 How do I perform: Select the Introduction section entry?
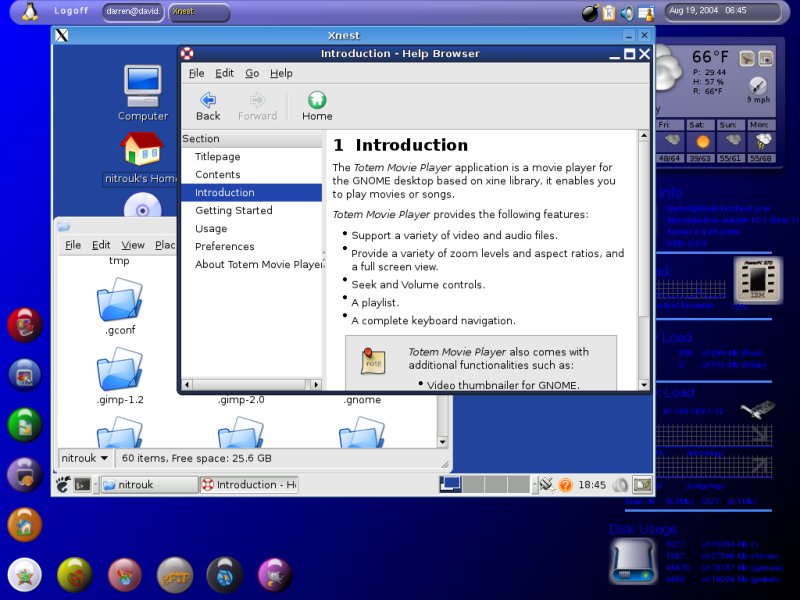[252, 192]
